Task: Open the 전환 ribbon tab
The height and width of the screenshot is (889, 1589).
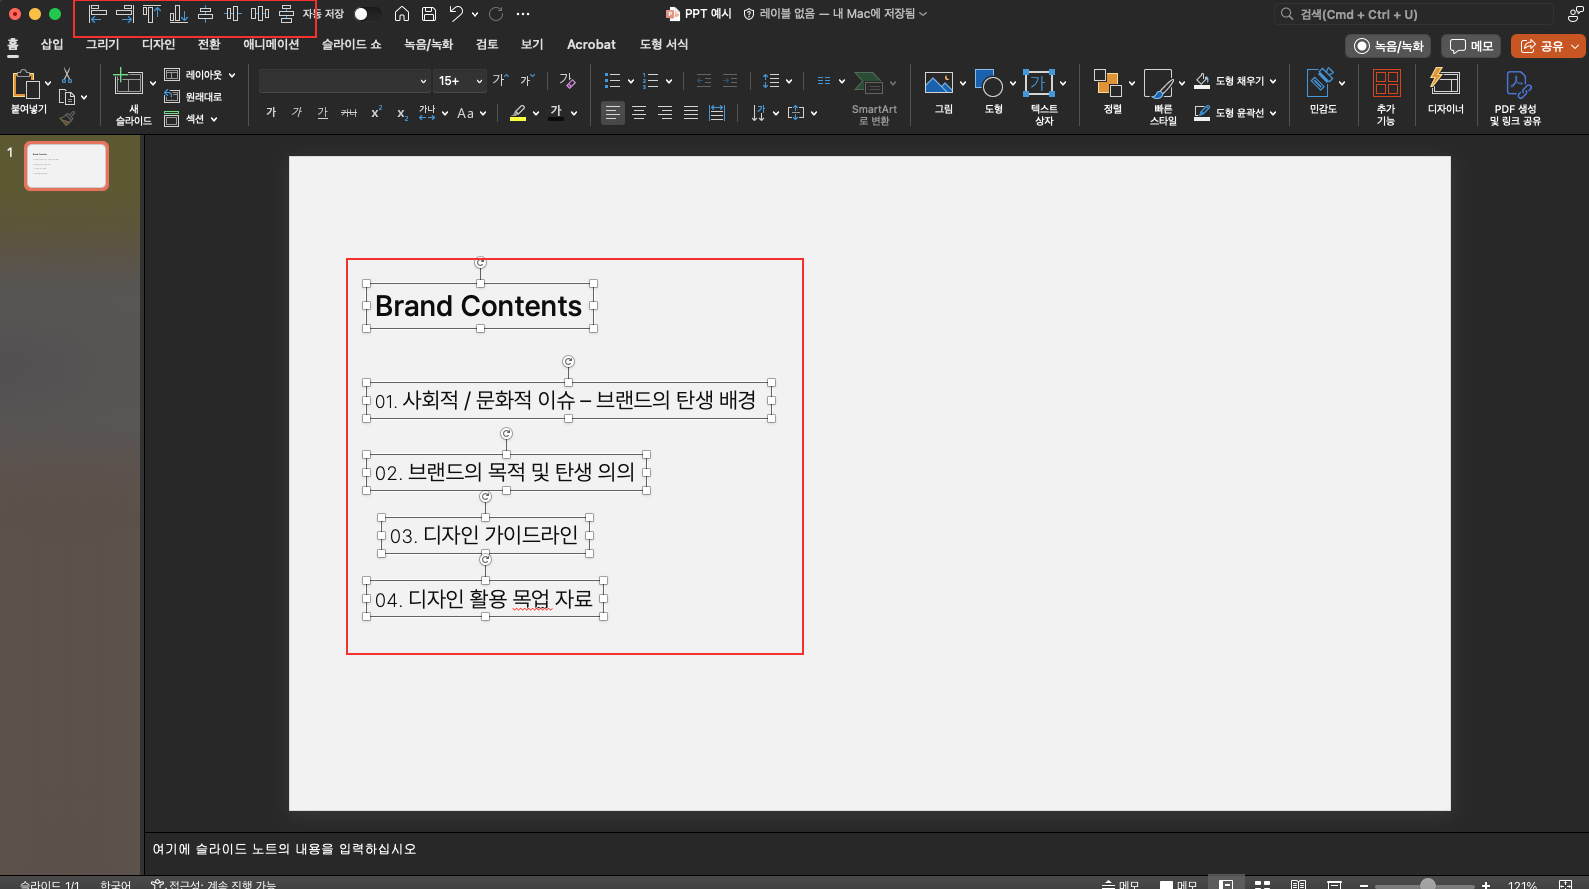Action: (x=209, y=44)
